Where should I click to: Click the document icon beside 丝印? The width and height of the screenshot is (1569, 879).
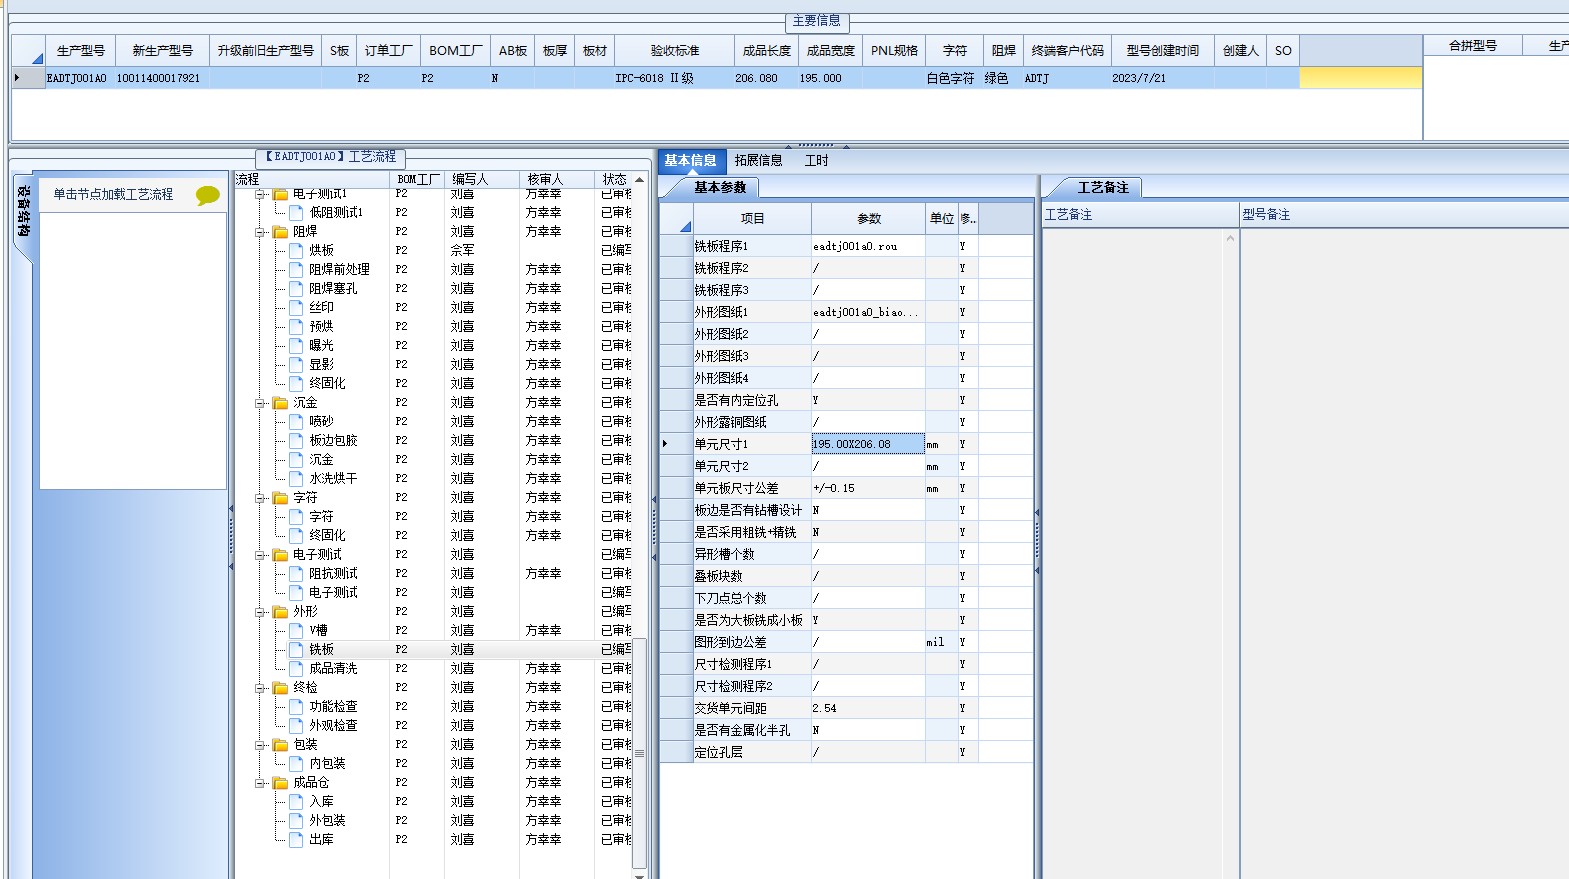point(296,307)
